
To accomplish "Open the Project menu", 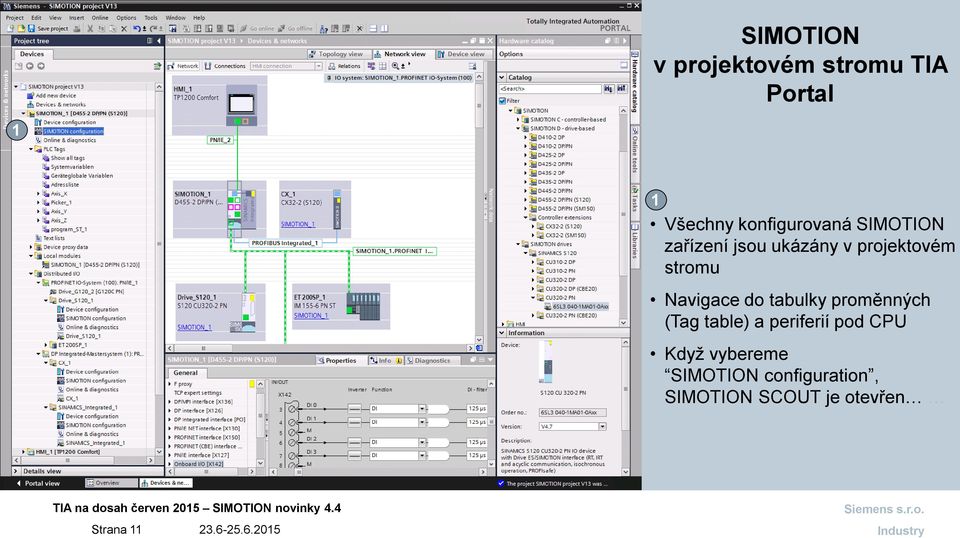I will coord(15,18).
